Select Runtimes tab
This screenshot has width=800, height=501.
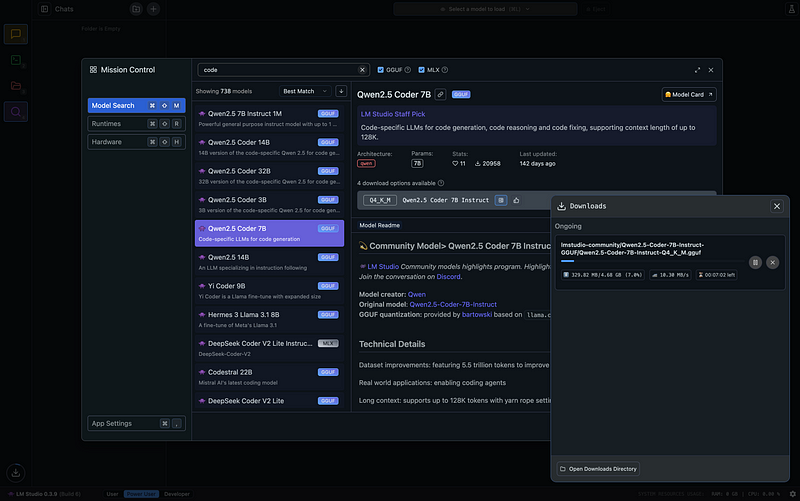[136, 123]
